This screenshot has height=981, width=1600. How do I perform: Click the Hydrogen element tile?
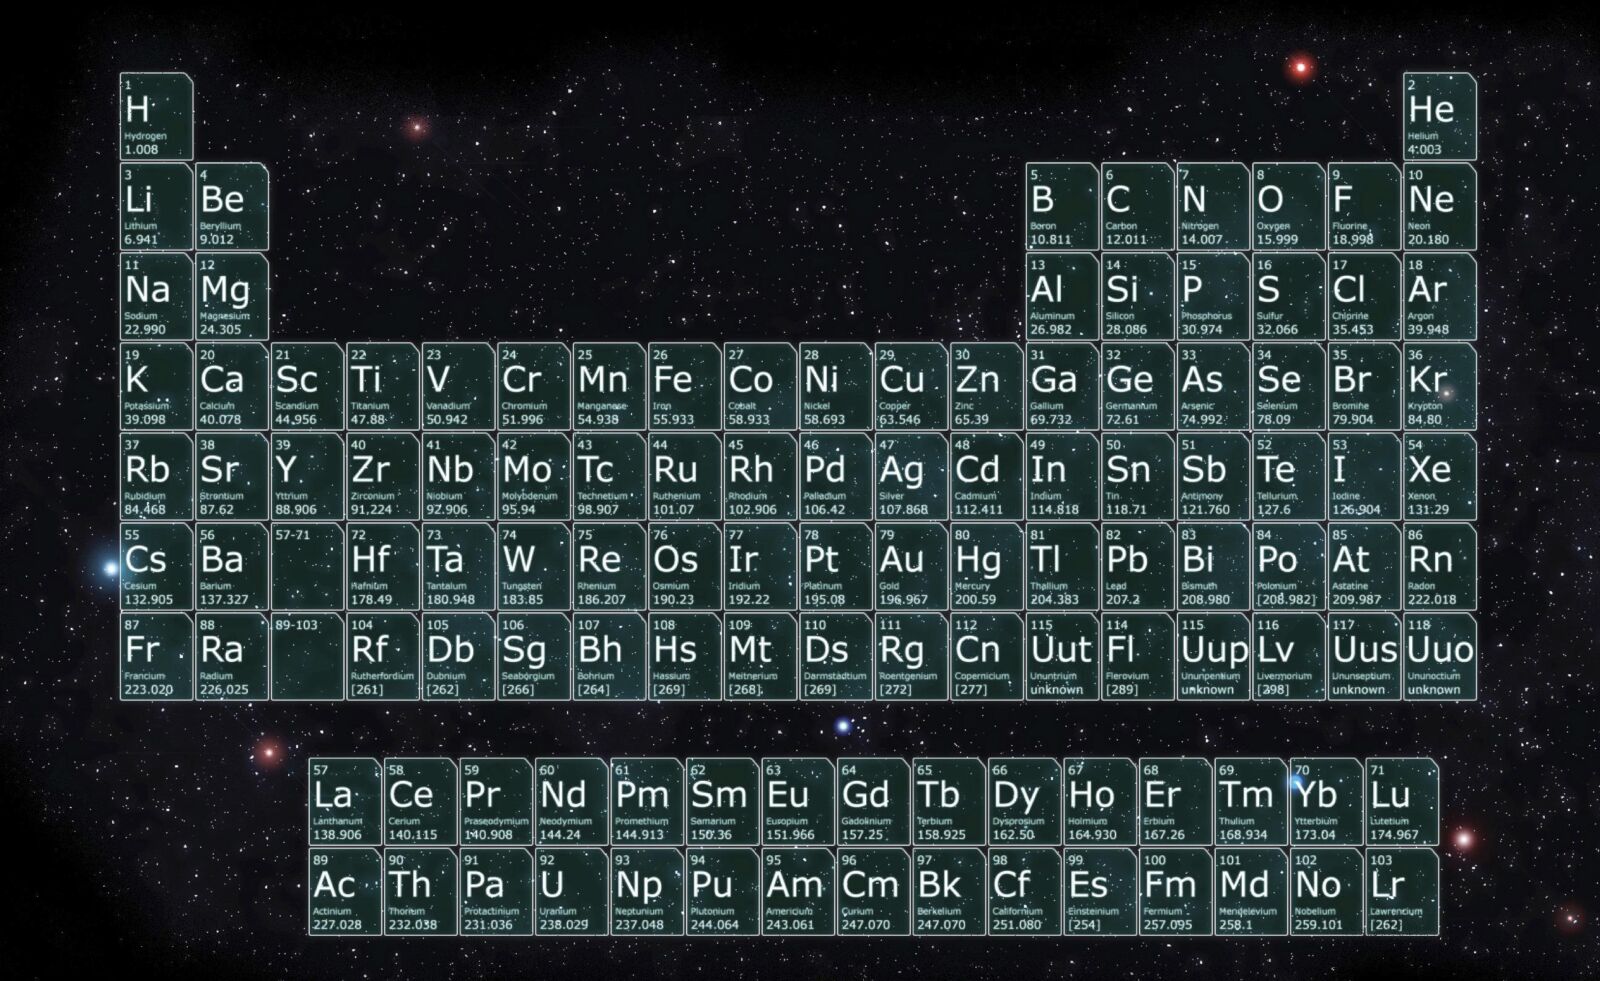(x=156, y=116)
